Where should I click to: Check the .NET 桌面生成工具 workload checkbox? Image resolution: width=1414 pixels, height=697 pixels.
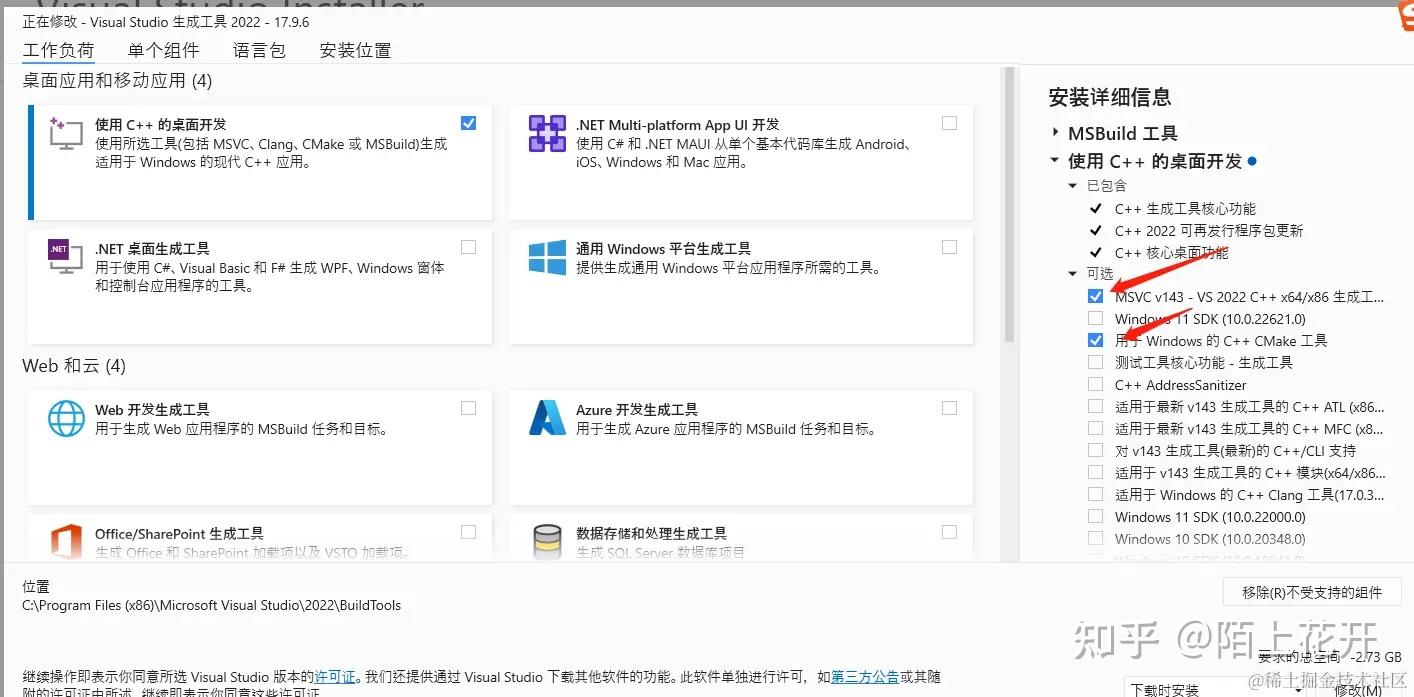pyautogui.click(x=468, y=247)
